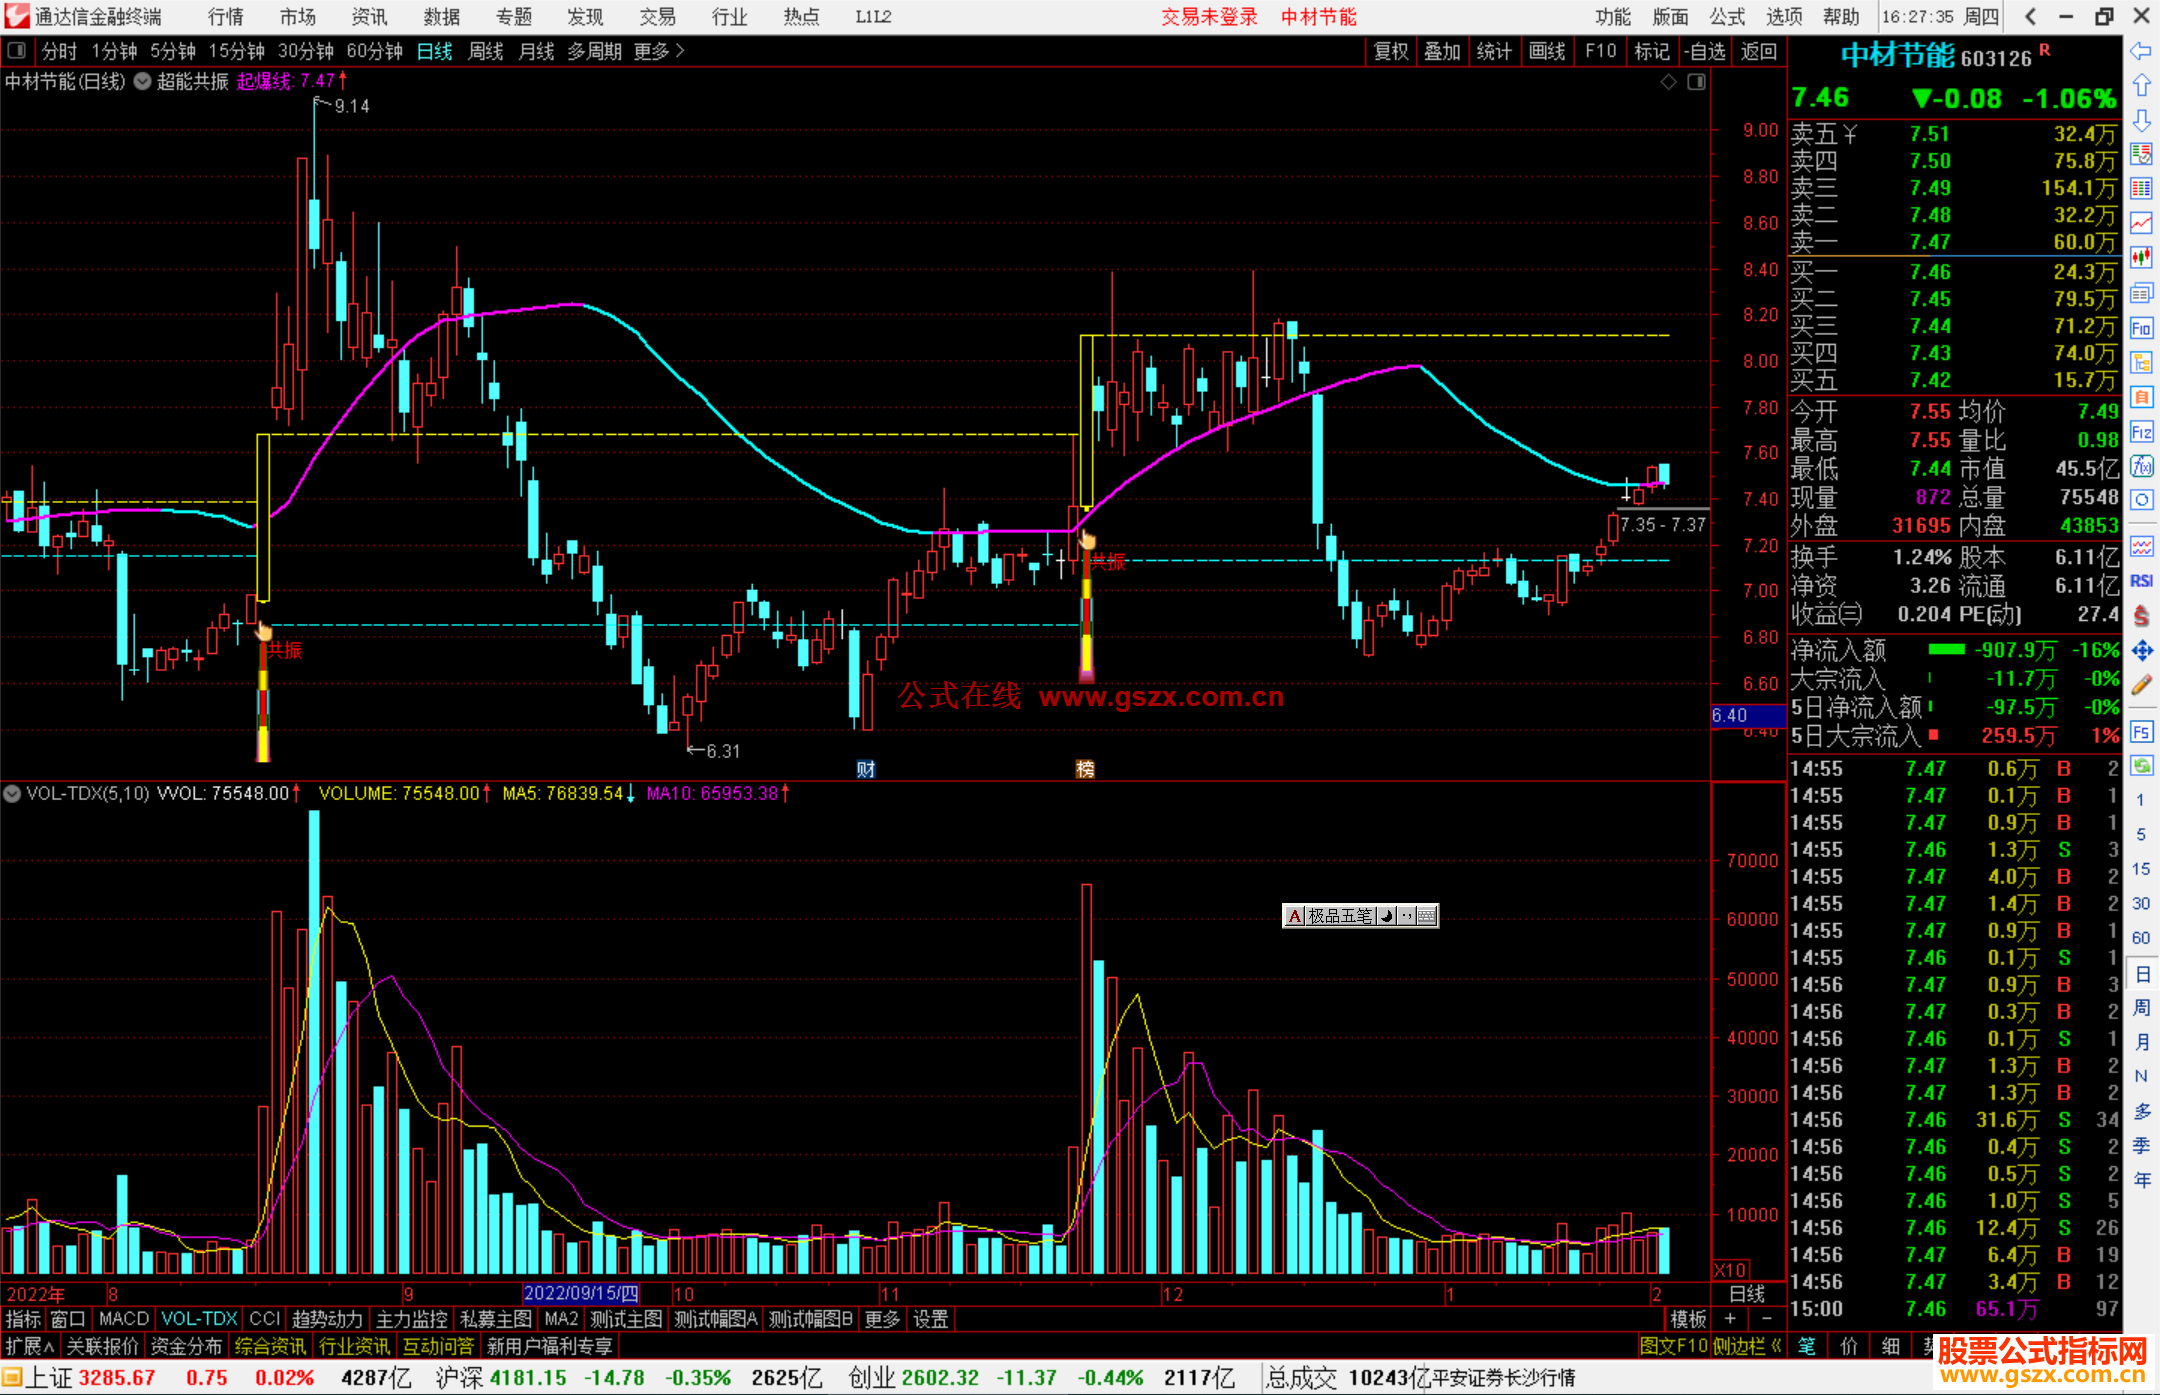Click the F12 sidebar icon
This screenshot has width=2160, height=1395.
[2141, 432]
